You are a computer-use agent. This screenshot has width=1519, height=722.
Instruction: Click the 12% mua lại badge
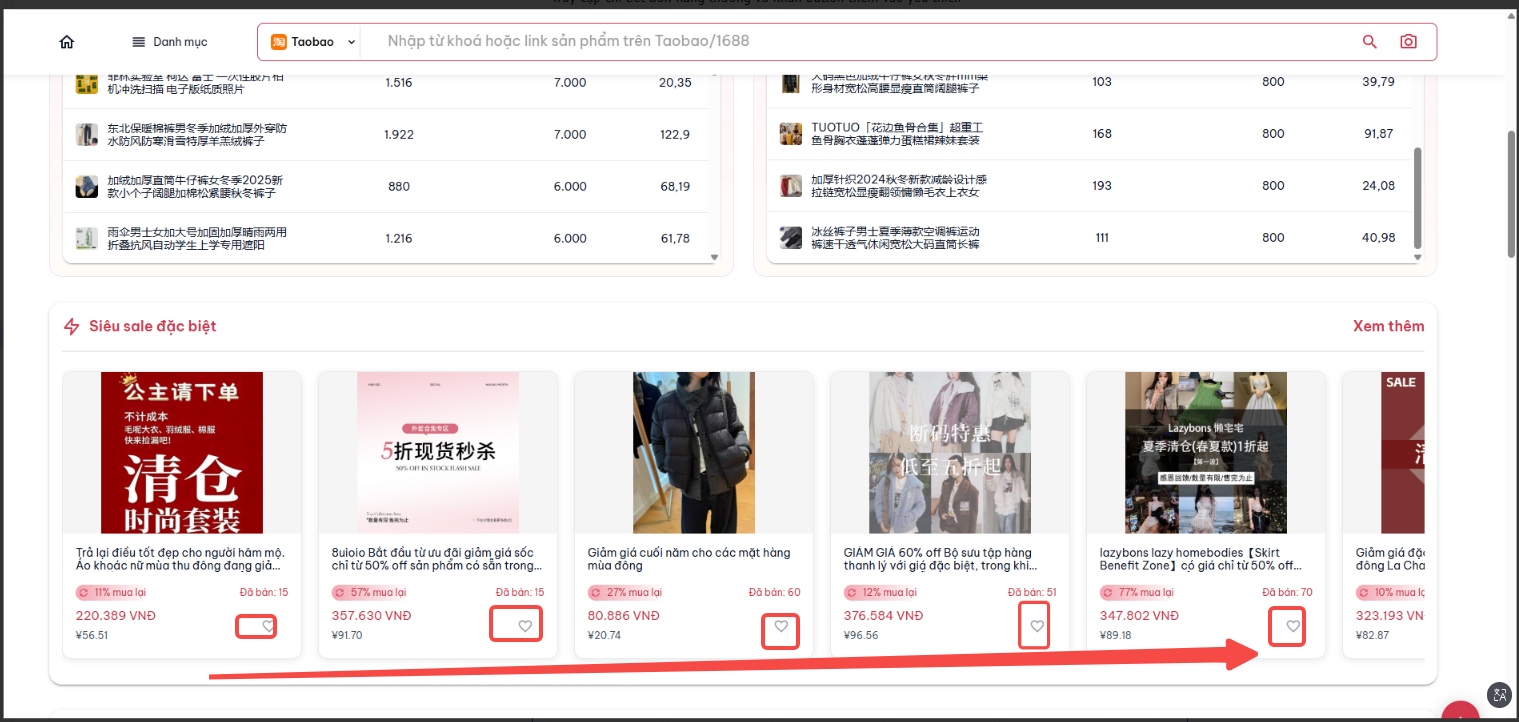[881, 592]
